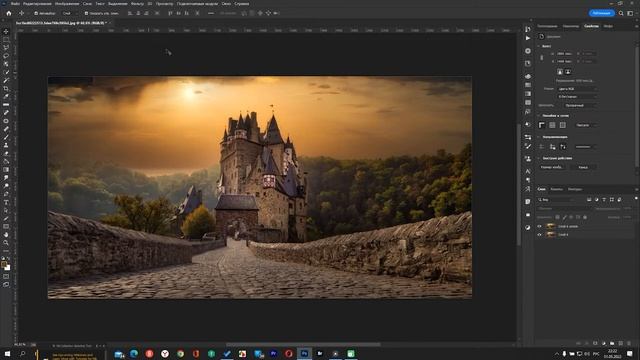Toggle grid icon in Properties panel
Image resolution: width=640 pixels, height=360 pixels.
pos(552,125)
